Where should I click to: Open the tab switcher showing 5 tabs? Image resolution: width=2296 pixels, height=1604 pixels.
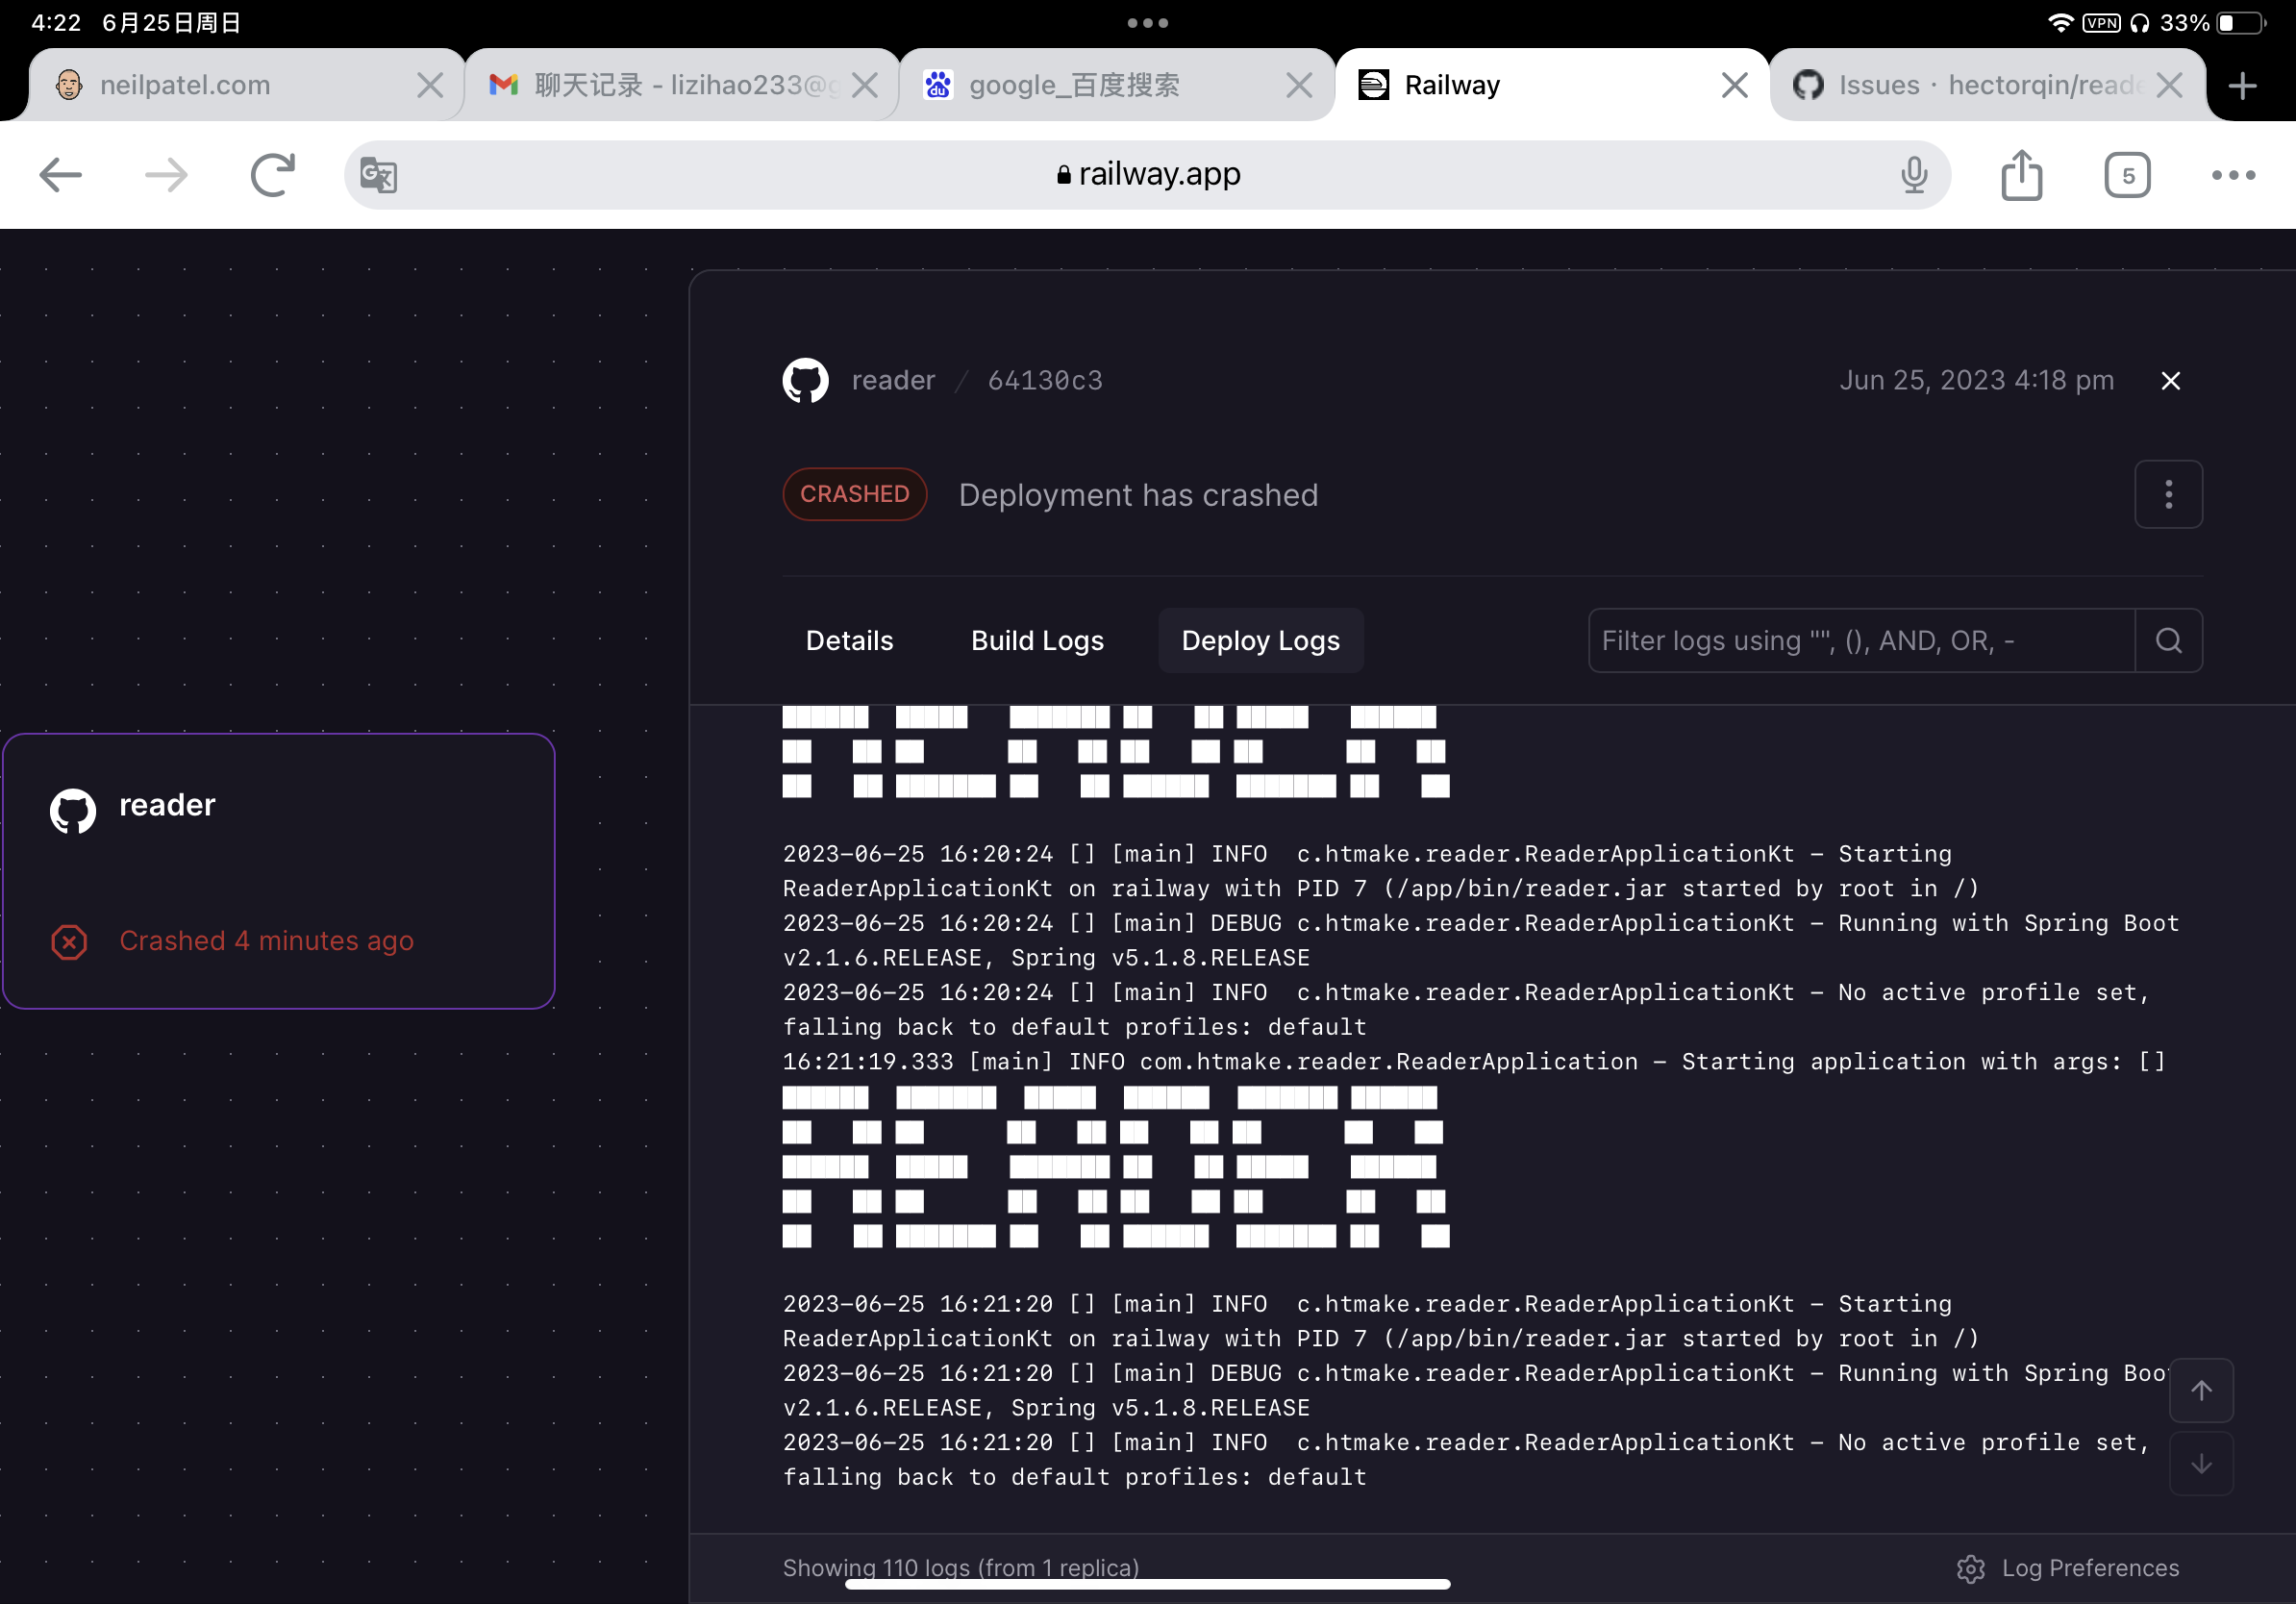[x=2127, y=174]
